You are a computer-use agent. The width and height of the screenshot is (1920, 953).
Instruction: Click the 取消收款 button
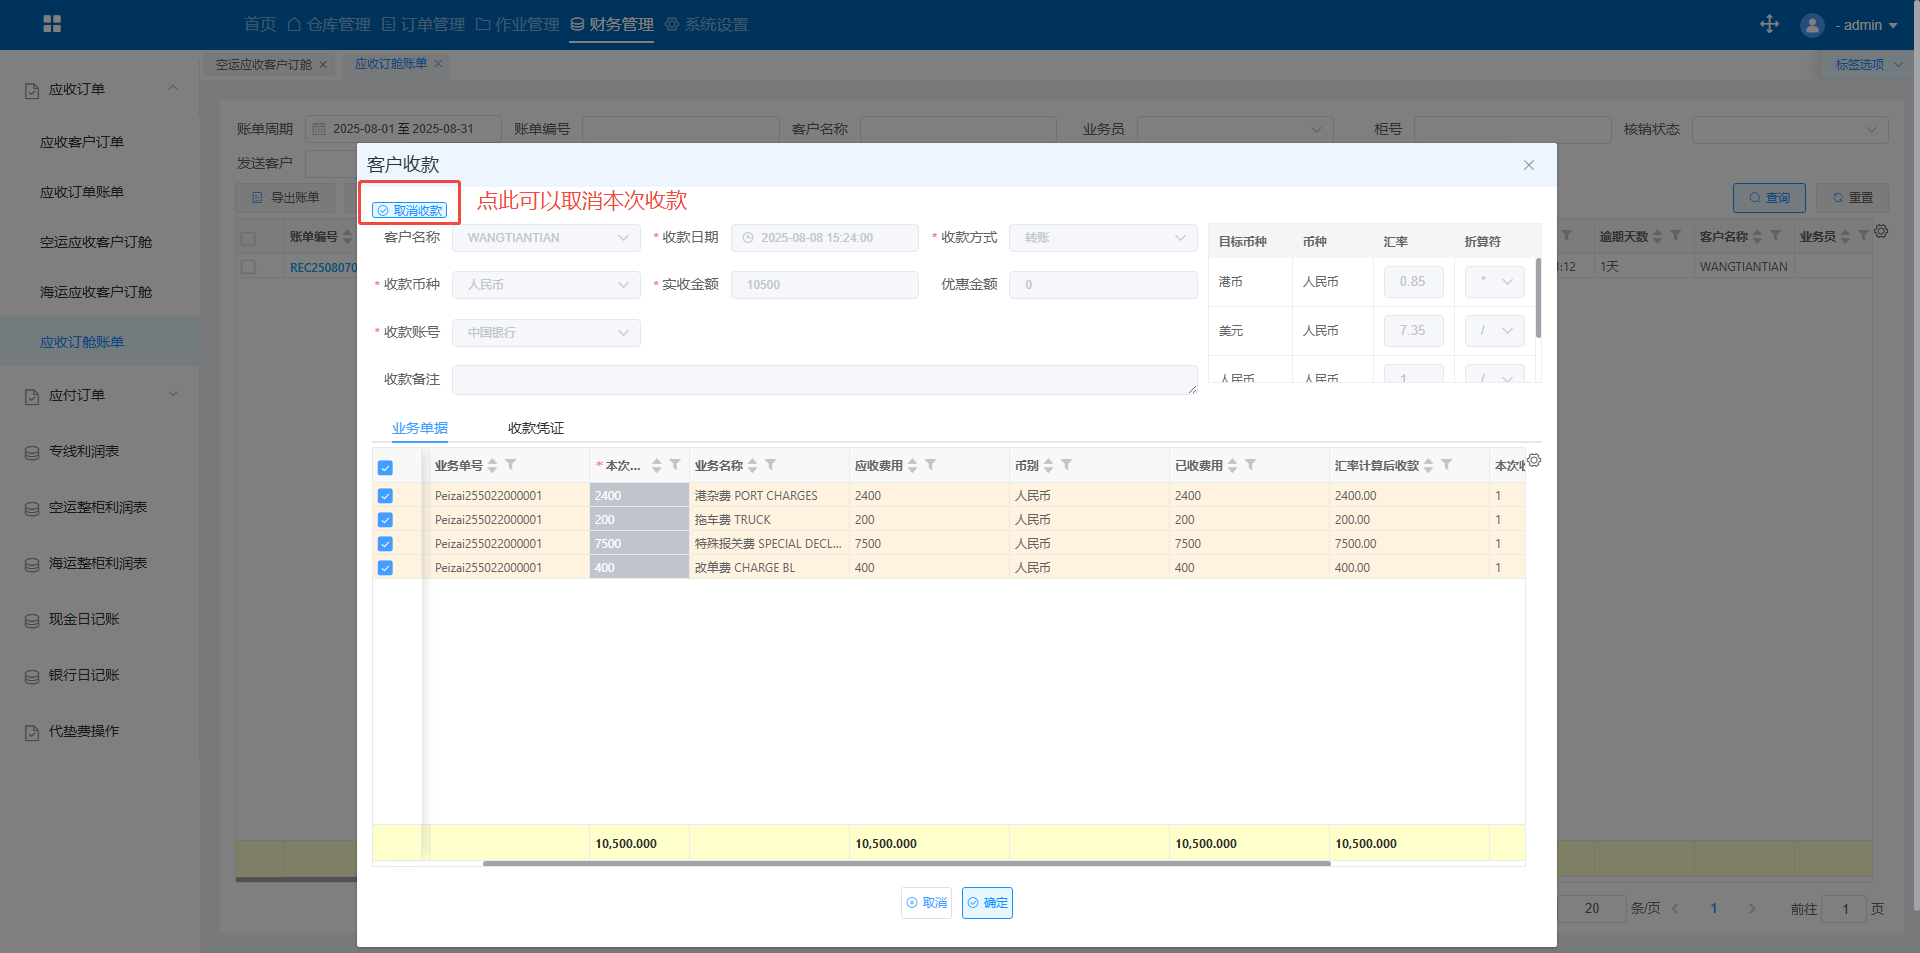[x=410, y=210]
